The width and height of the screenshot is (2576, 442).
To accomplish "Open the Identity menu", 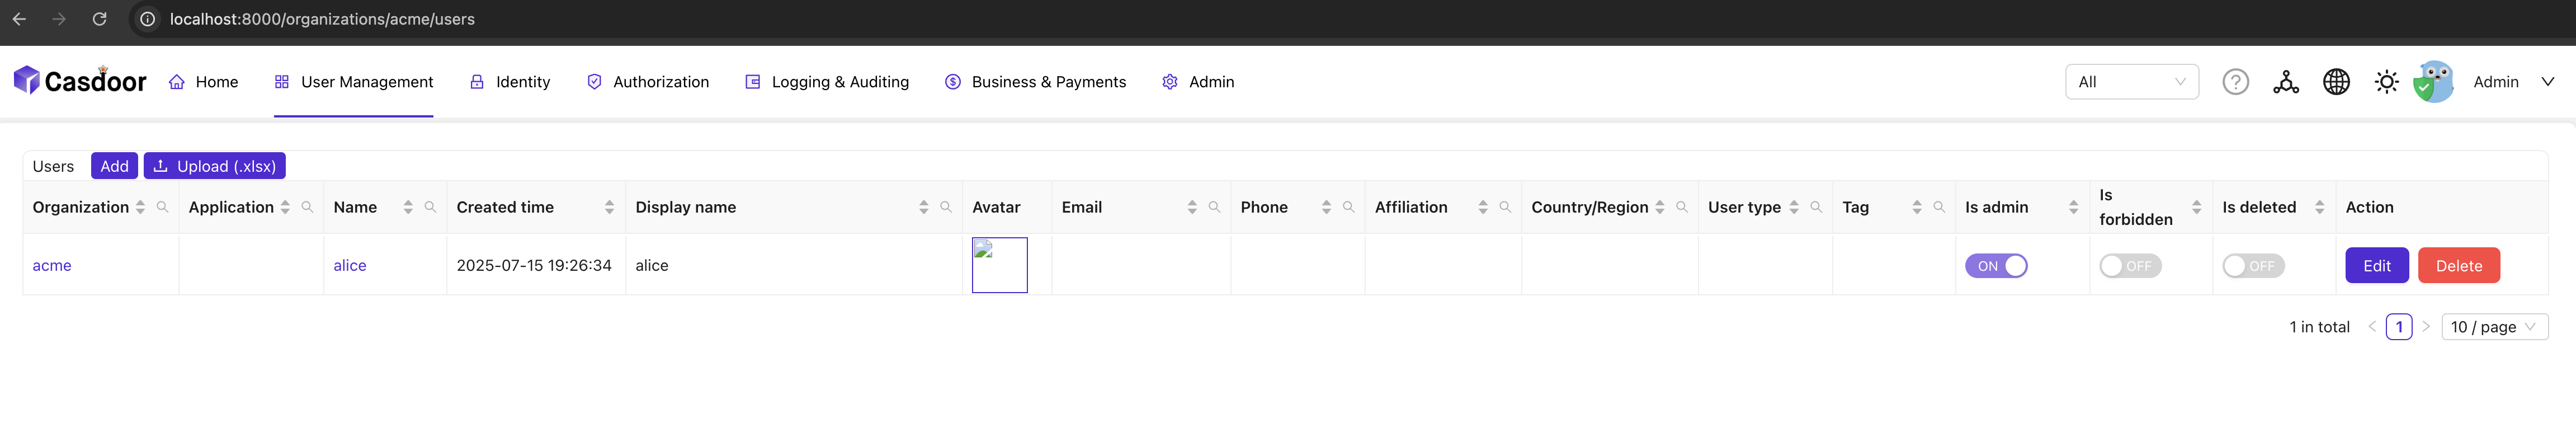I will click(x=510, y=82).
